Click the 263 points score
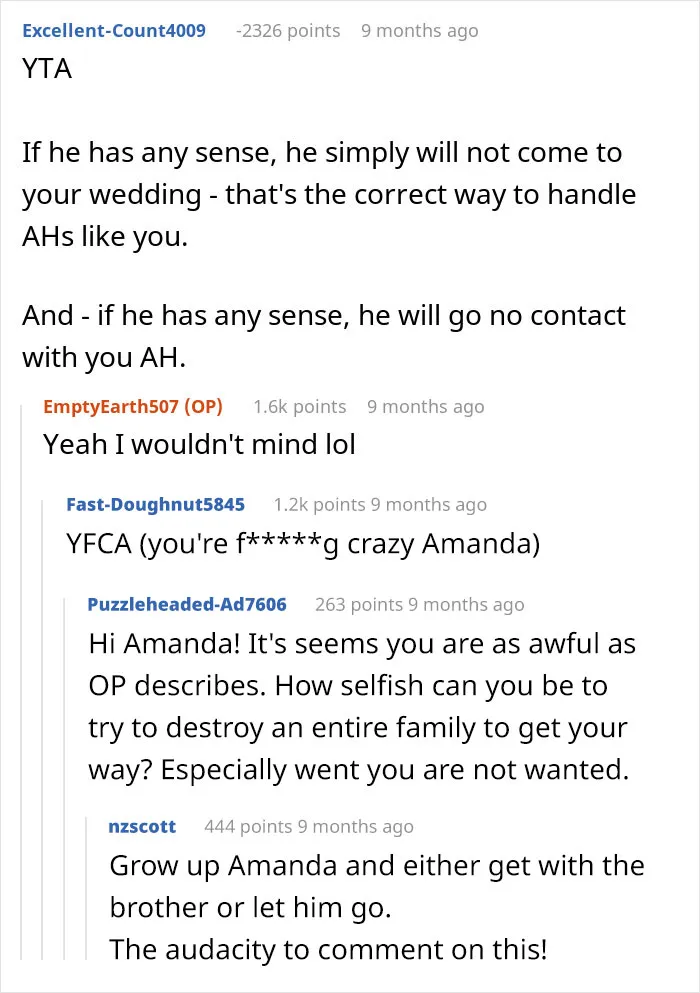Screen dimensions: 700x993 pos(359,604)
